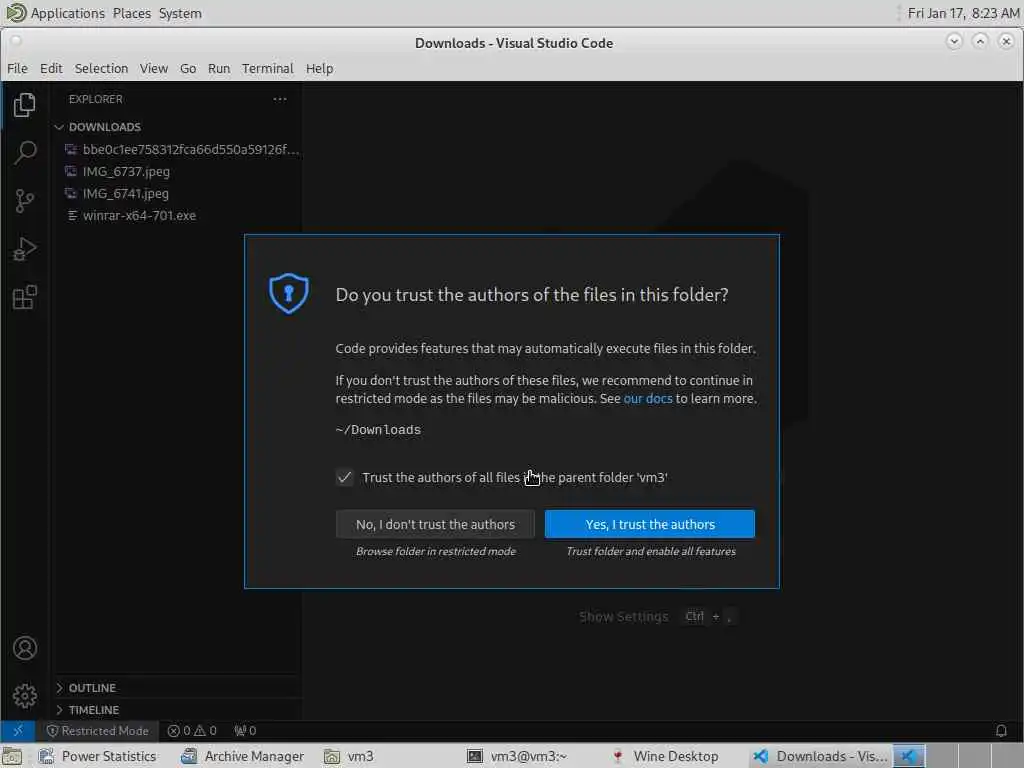1024x768 pixels.
Task: Click the ports forwarded indicator showing 0
Action: pyautogui.click(x=245, y=731)
